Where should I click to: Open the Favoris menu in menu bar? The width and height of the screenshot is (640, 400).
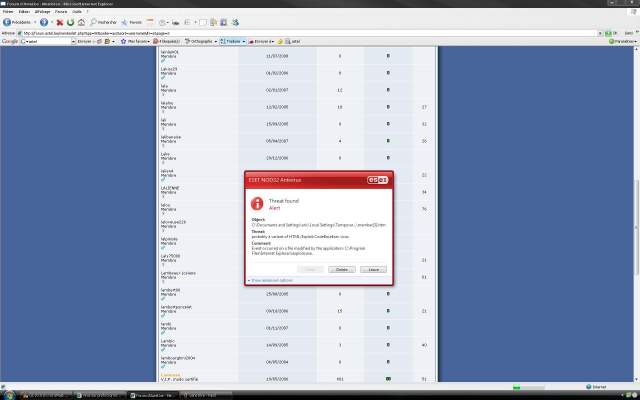(x=62, y=12)
